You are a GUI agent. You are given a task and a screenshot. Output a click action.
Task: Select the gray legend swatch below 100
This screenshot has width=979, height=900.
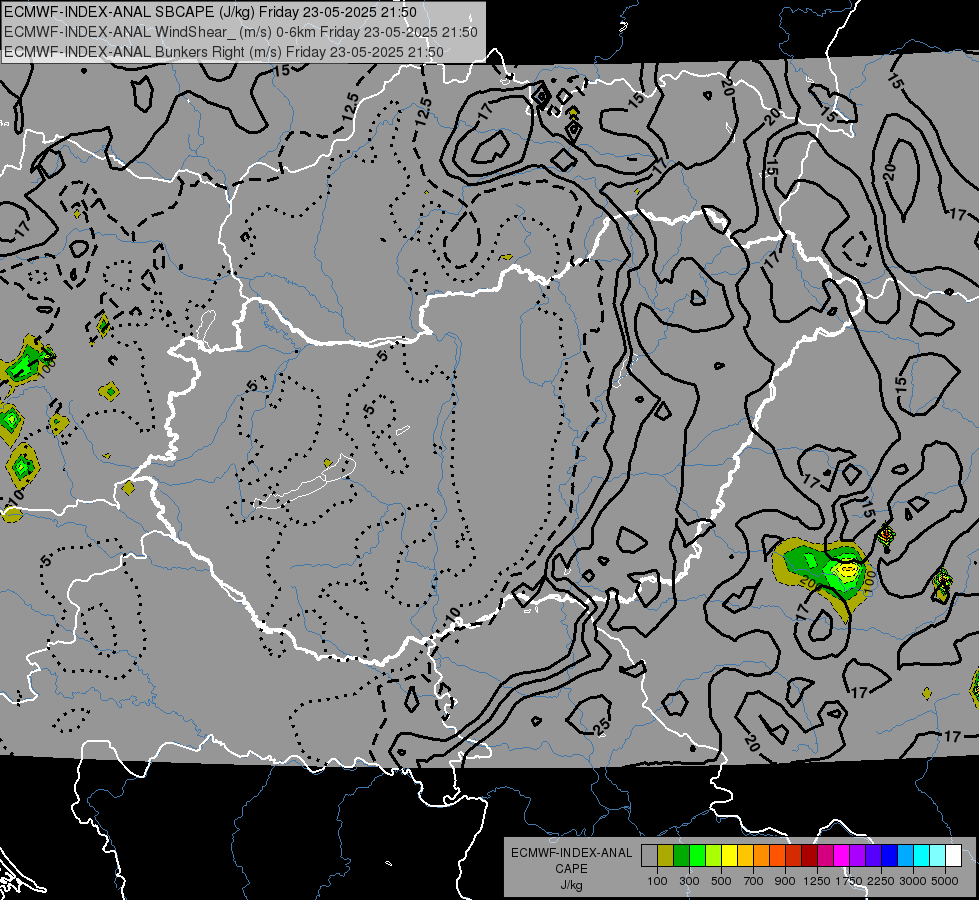point(649,855)
